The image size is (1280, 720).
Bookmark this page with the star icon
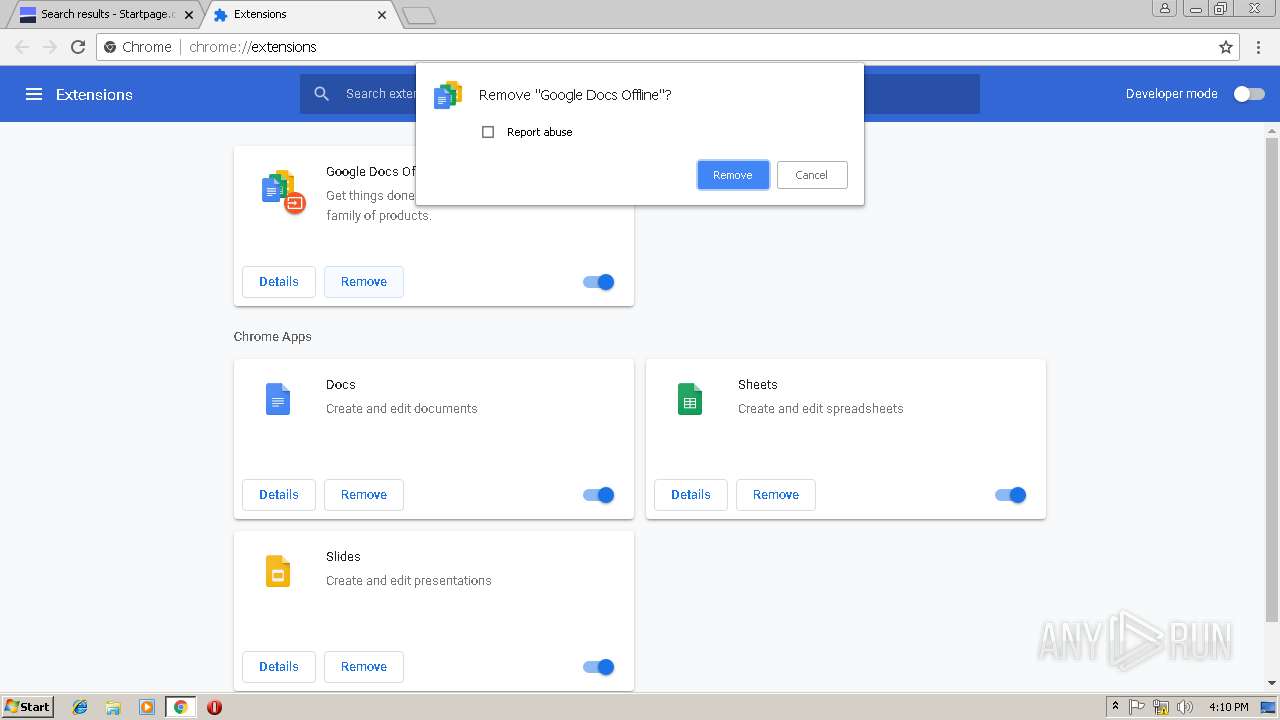pyautogui.click(x=1226, y=47)
